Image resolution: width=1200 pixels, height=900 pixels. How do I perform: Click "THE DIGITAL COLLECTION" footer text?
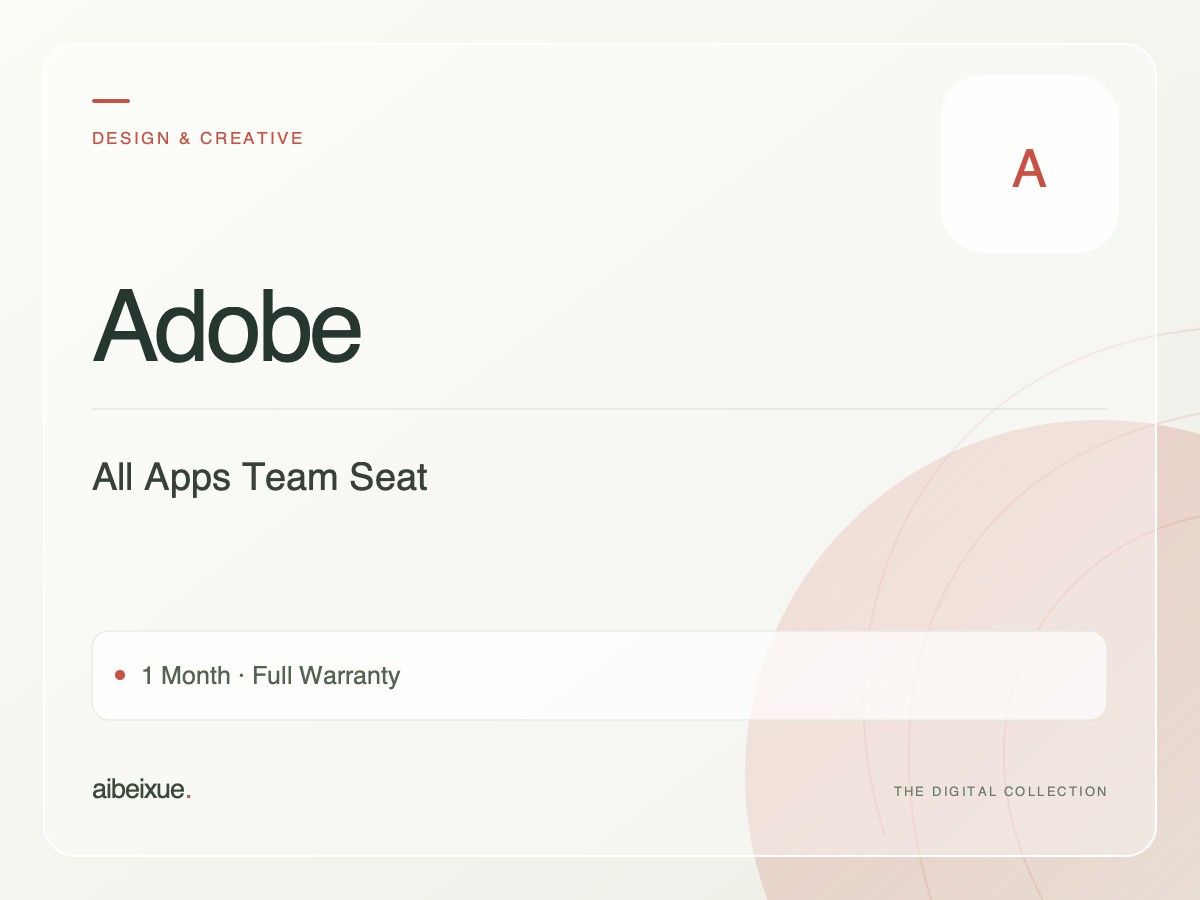coord(1000,791)
